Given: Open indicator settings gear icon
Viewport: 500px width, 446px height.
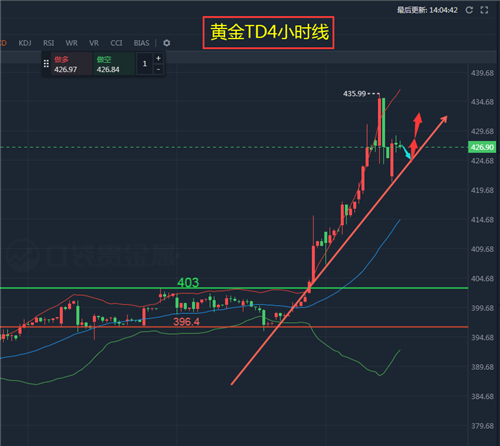Looking at the screenshot, I should [167, 43].
